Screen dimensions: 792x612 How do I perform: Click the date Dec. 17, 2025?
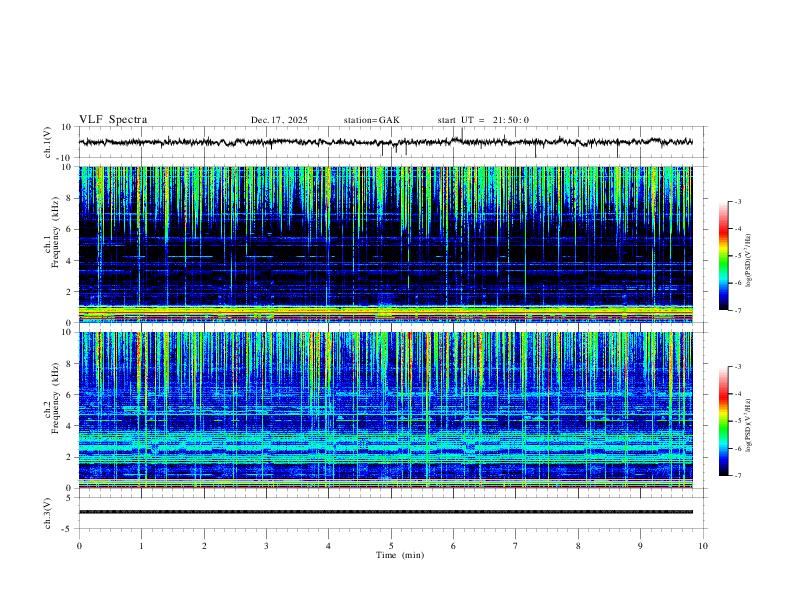pos(279,120)
